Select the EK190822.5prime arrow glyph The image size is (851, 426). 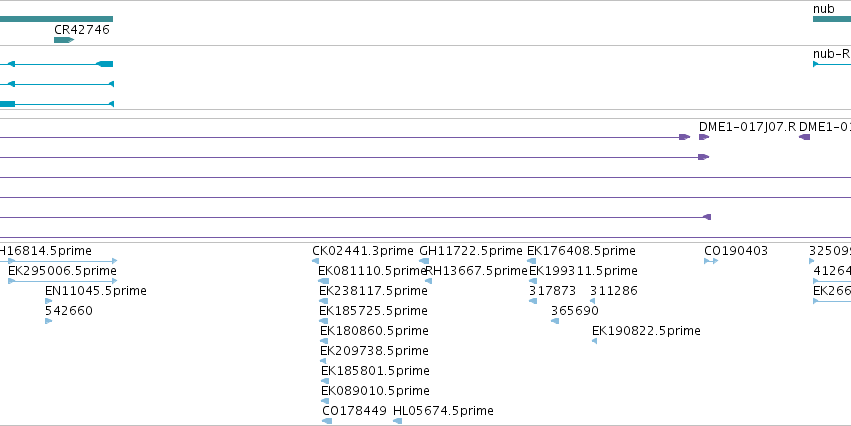click(x=594, y=341)
